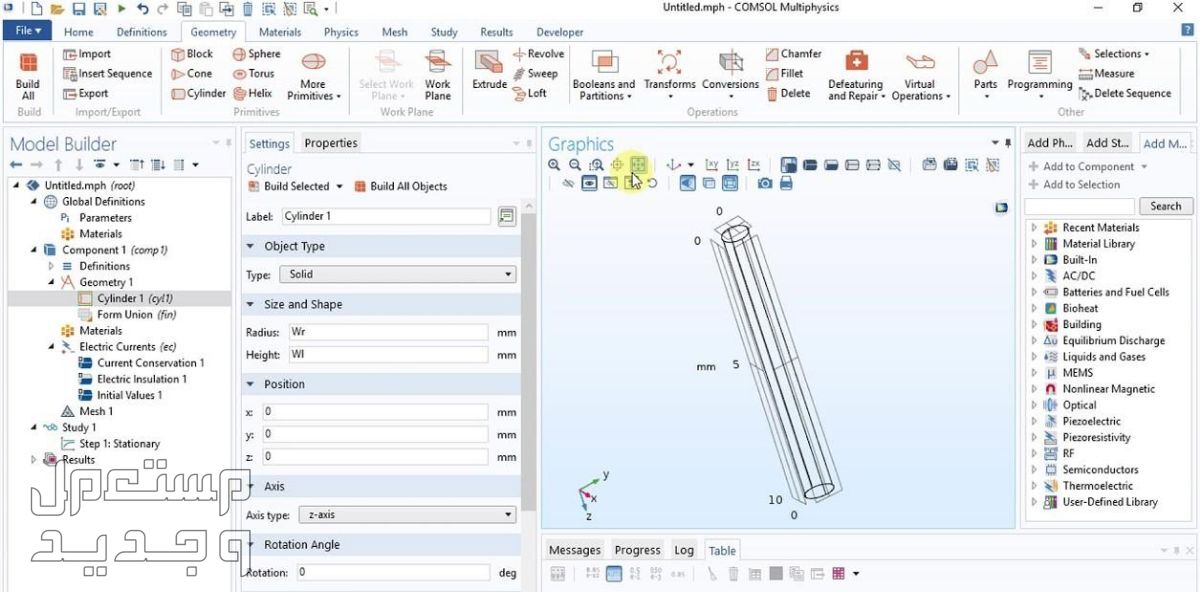Add a Block primitive
The height and width of the screenshot is (592, 1200).
pos(192,54)
